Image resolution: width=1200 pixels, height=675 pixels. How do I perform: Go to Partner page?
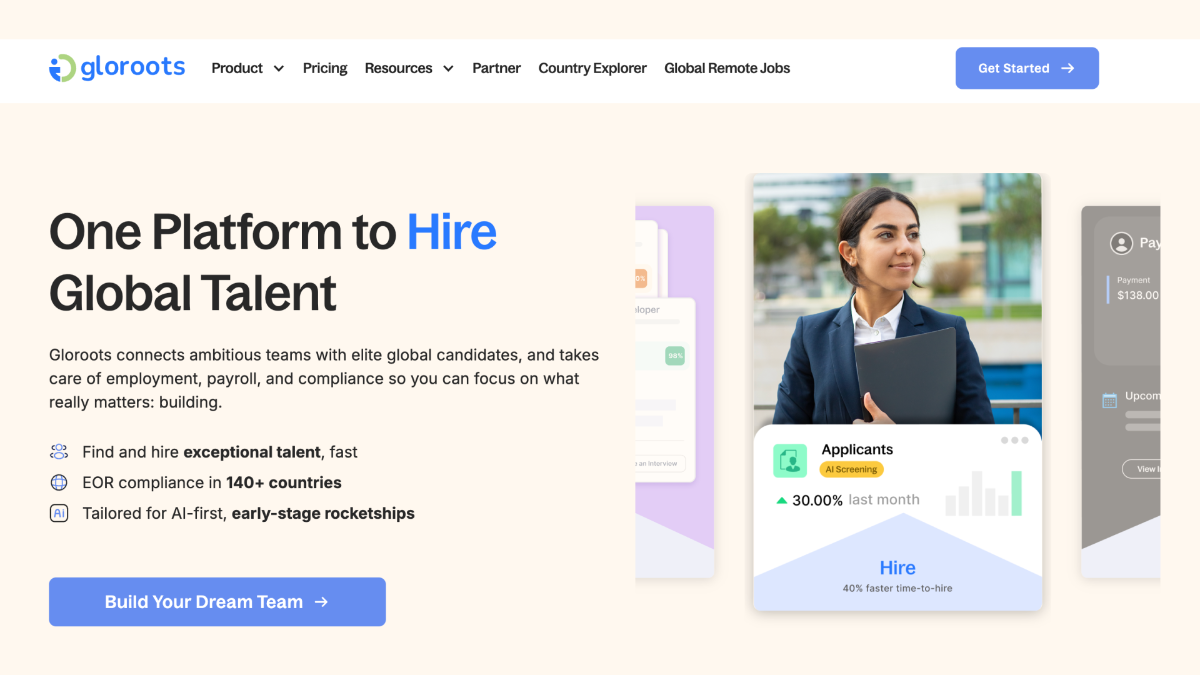pos(496,68)
